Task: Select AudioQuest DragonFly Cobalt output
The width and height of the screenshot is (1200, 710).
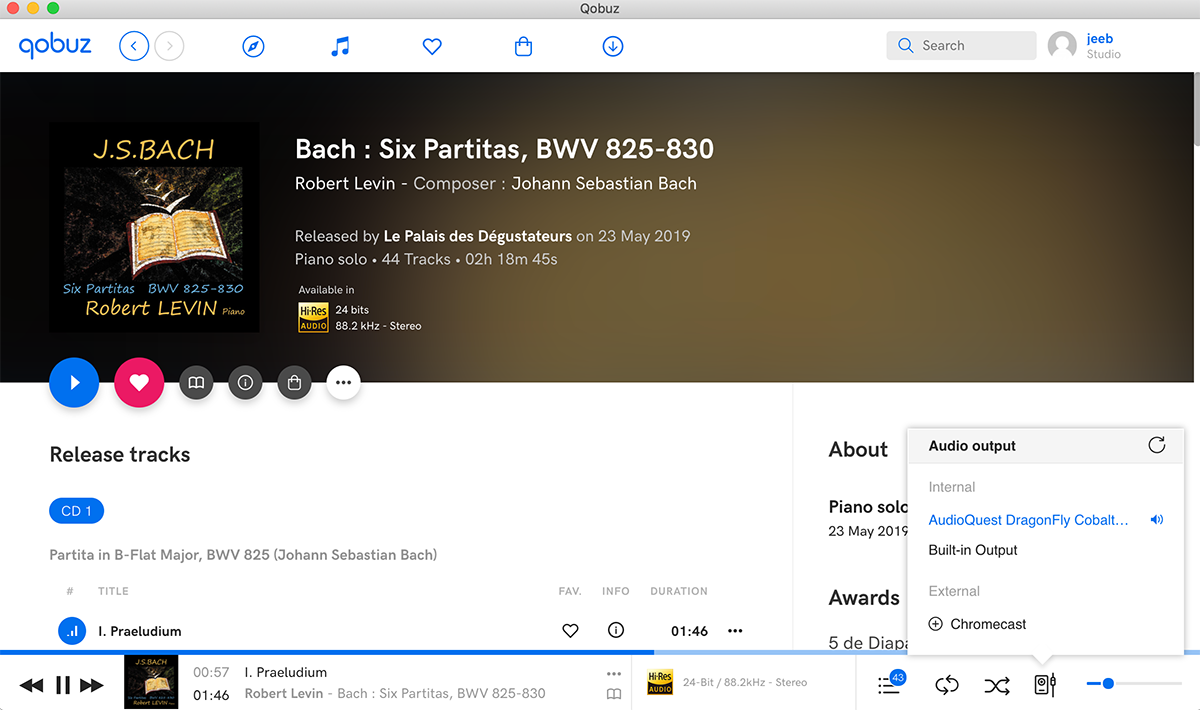Action: [1028, 520]
